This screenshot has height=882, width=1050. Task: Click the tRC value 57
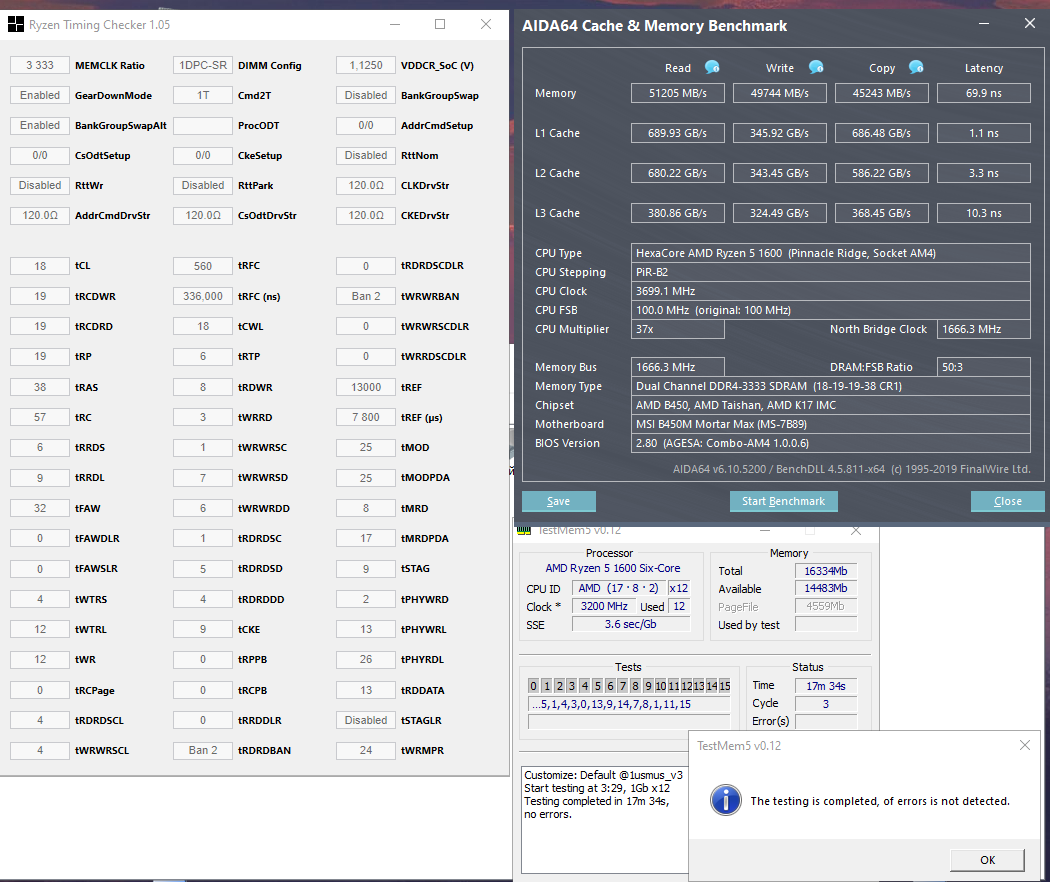(40, 417)
